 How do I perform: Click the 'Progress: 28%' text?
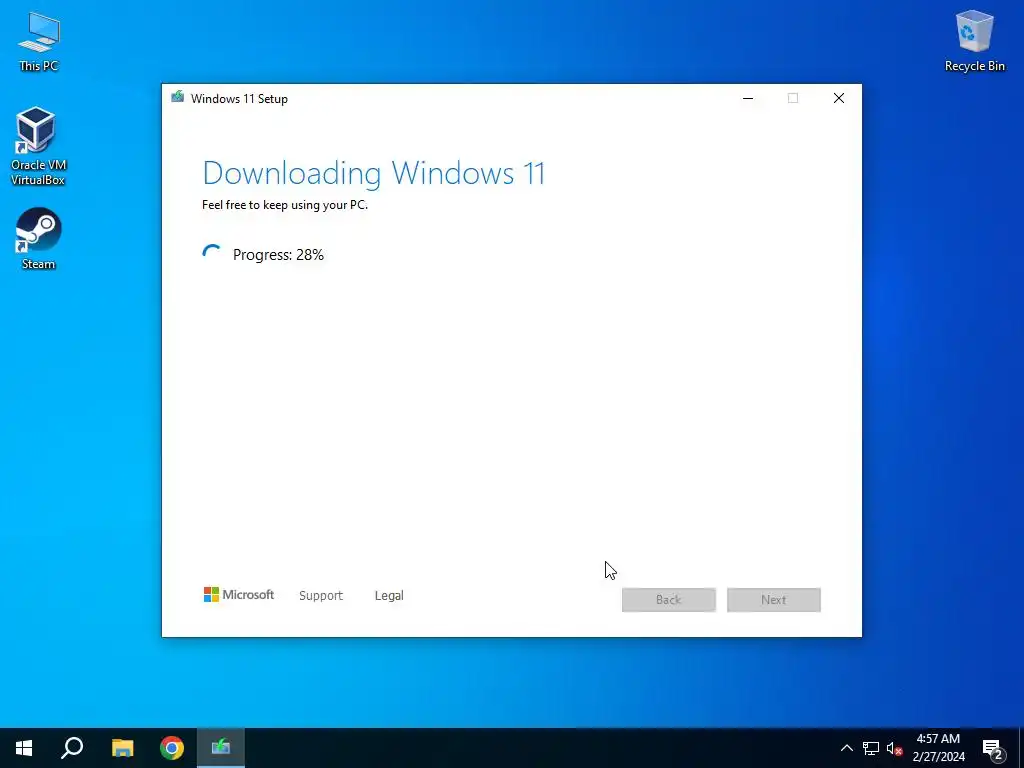click(x=278, y=255)
